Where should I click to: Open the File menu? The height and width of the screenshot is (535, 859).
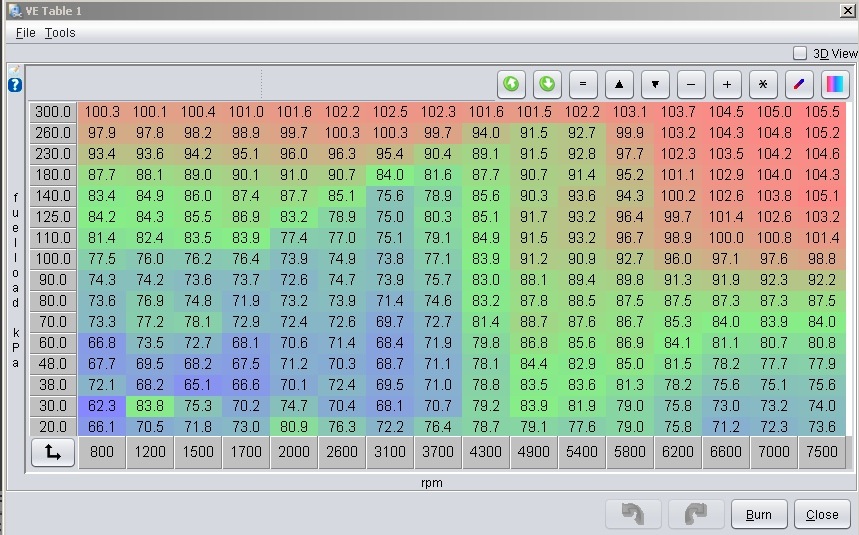click(26, 33)
